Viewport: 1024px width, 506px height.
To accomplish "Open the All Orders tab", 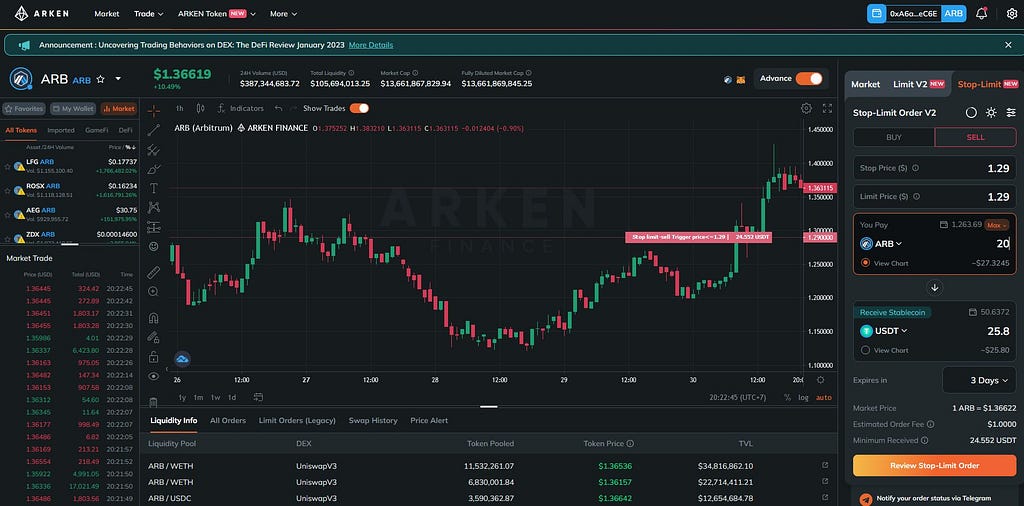I will [228, 420].
